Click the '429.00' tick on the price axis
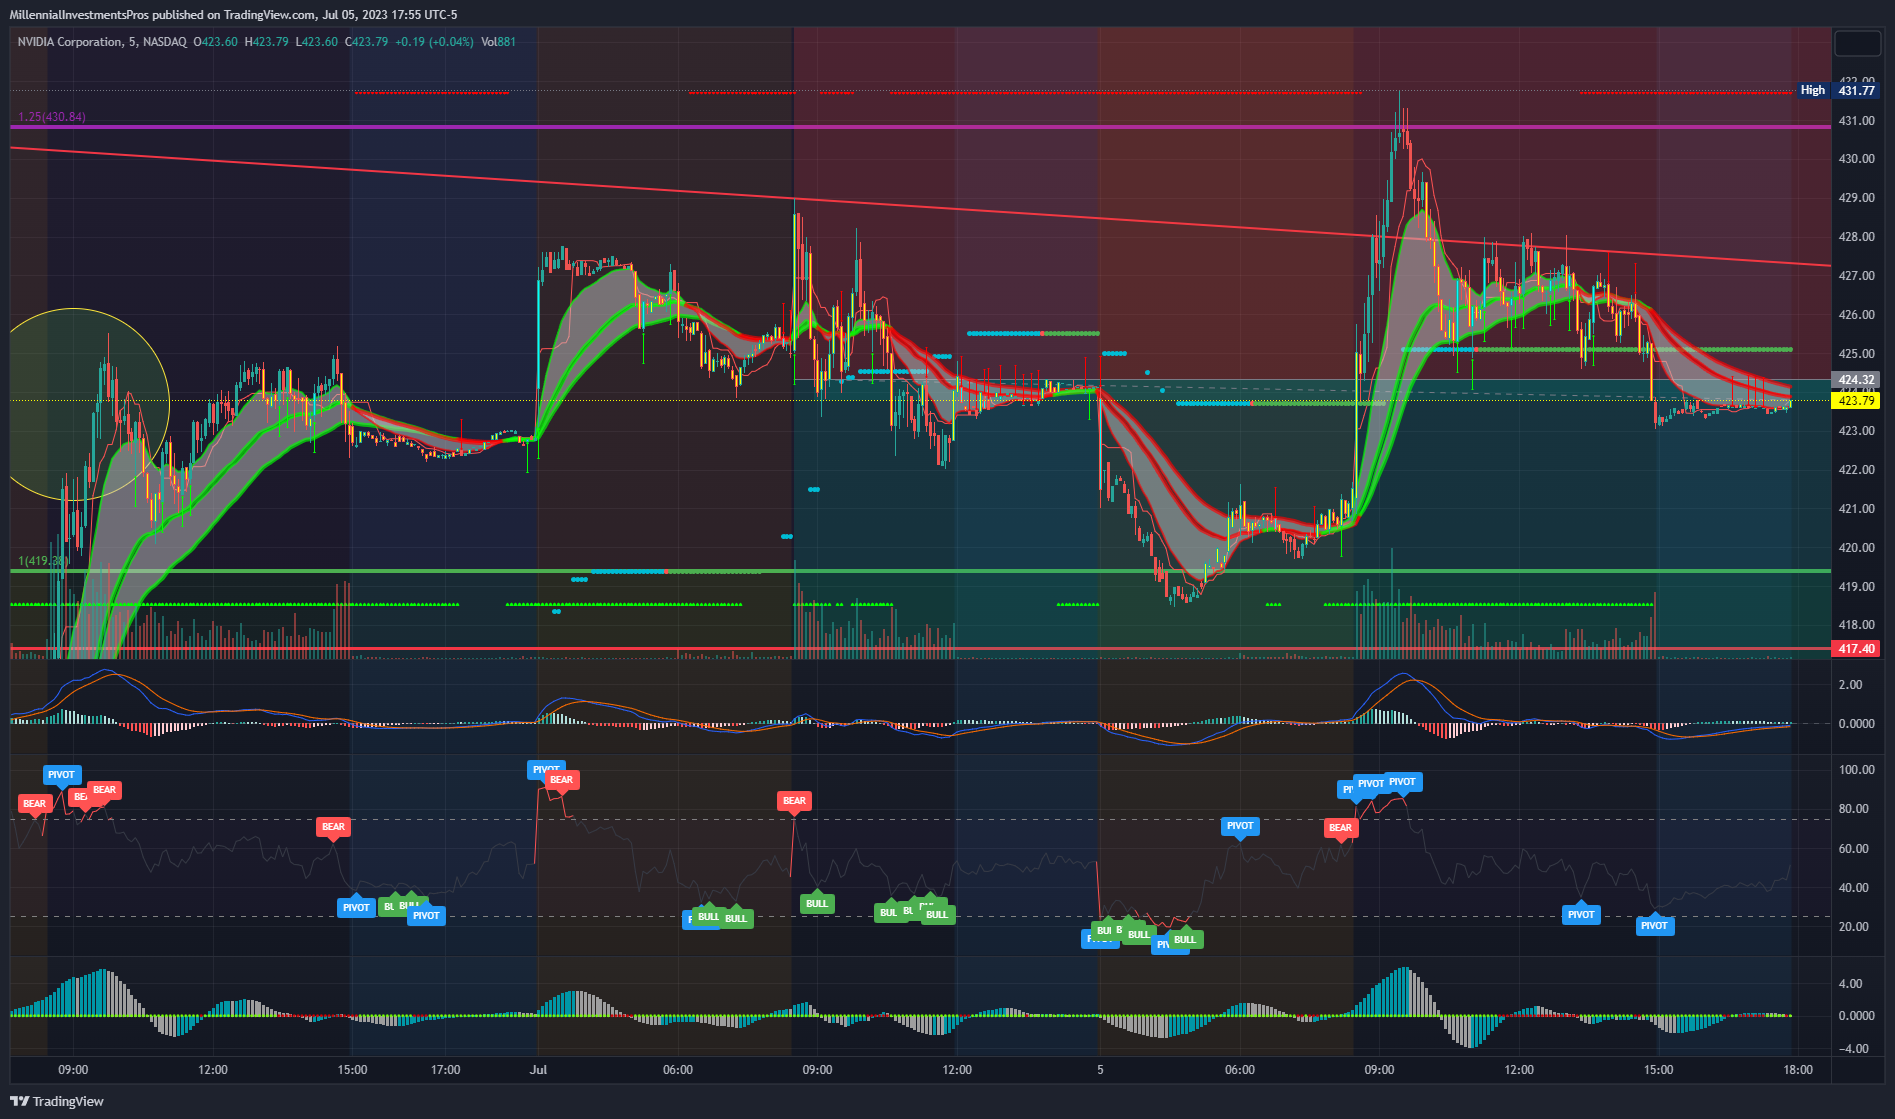The image size is (1895, 1119). point(1856,198)
